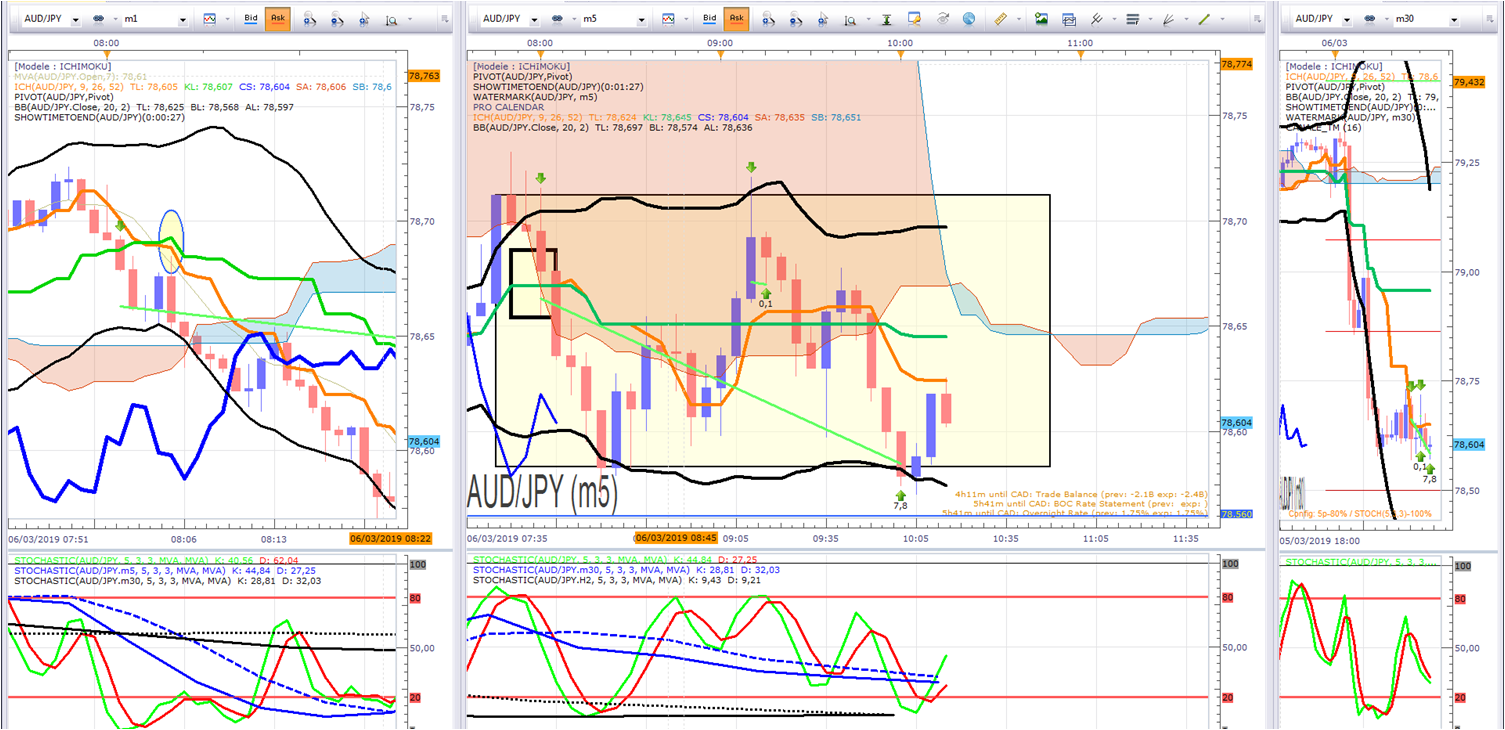Viewport: 1505px width, 730px height.
Task: Click the blue globe icon in the m5 toolbar
Action: pyautogui.click(x=969, y=19)
